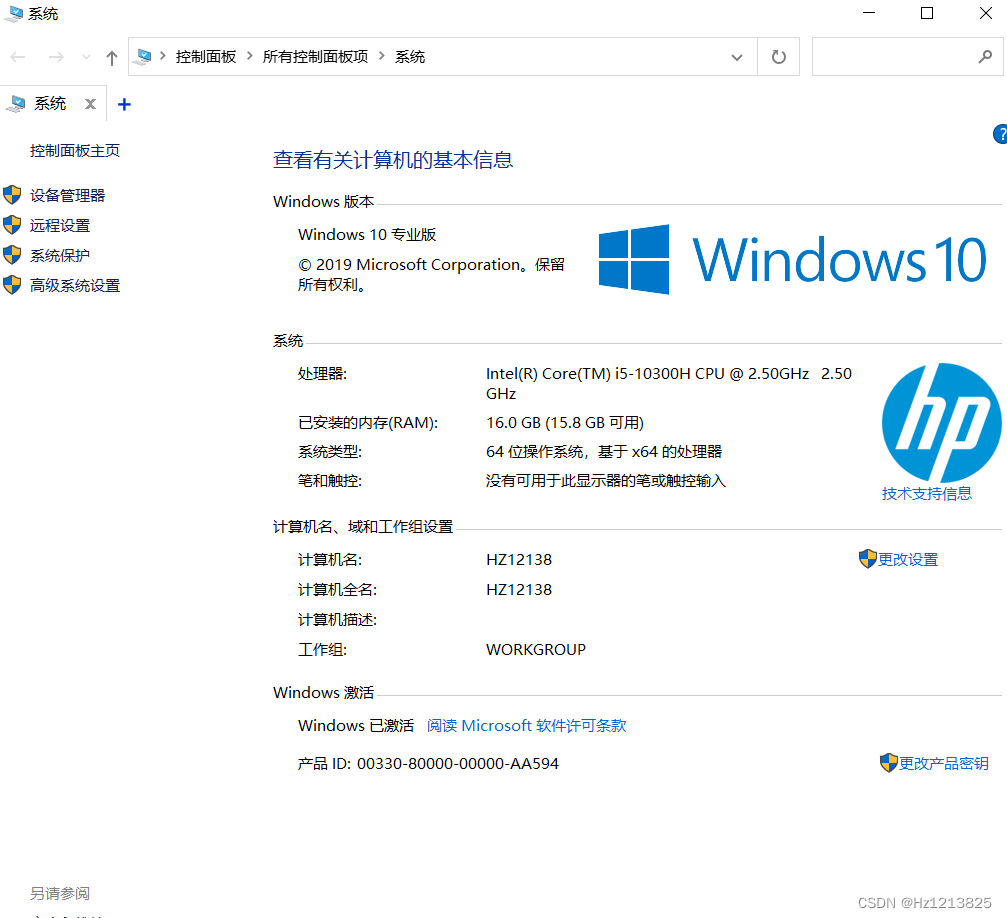The height and width of the screenshot is (918, 1007).
Task: Click shield icon beside 更改产品密钥
Action: (x=889, y=763)
